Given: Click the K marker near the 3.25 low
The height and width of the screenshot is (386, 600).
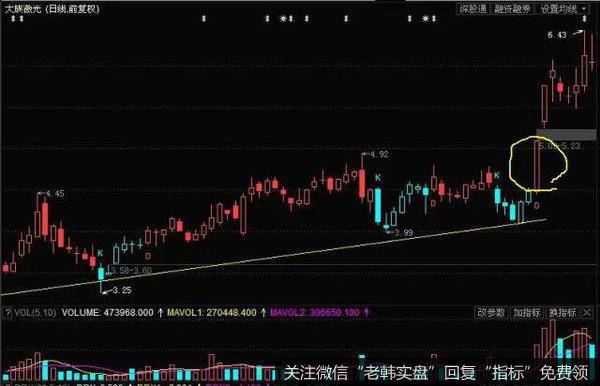Looking at the screenshot, I should [x=100, y=253].
